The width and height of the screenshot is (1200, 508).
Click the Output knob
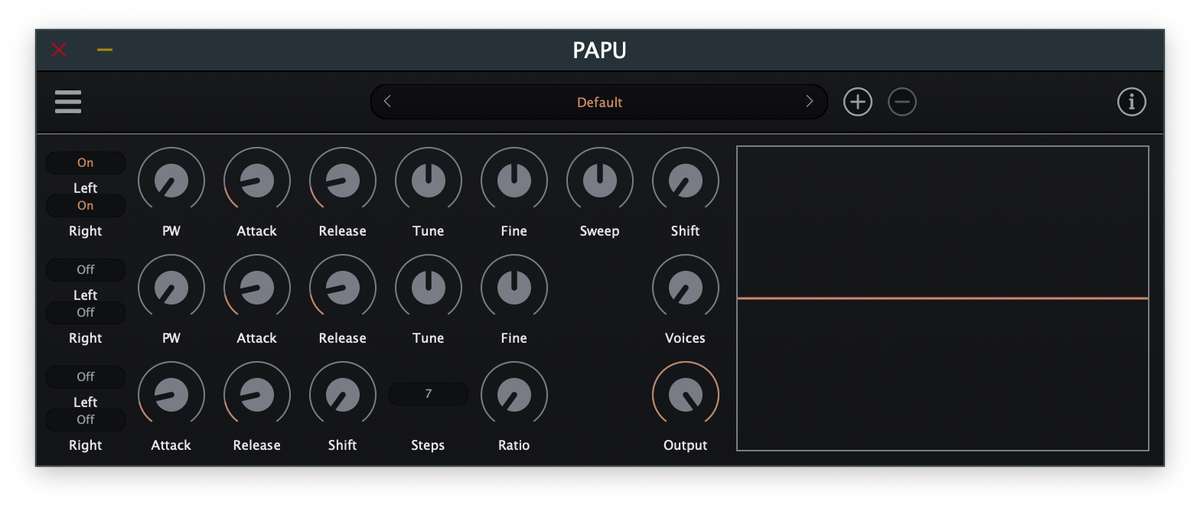685,395
